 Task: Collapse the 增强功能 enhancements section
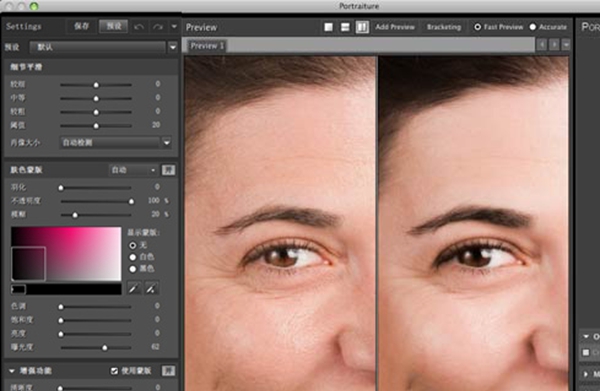coord(12,371)
